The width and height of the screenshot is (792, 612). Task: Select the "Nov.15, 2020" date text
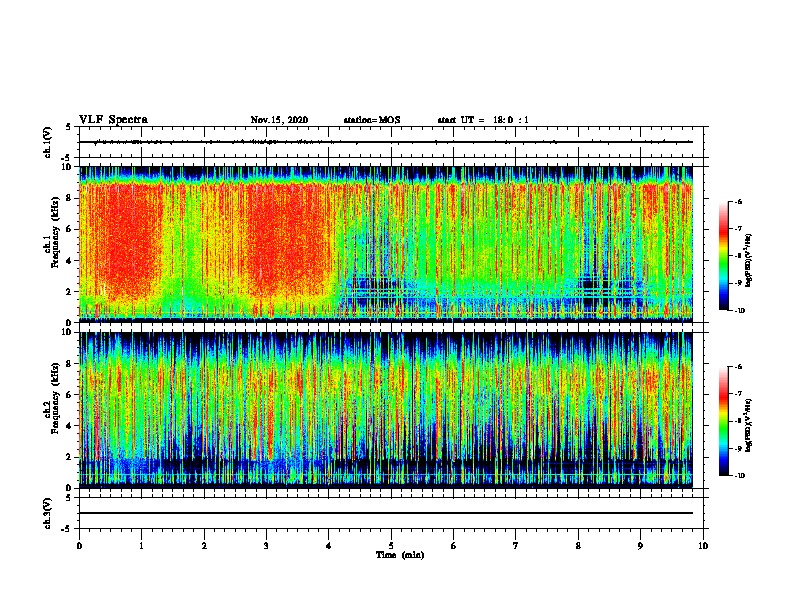[x=279, y=120]
